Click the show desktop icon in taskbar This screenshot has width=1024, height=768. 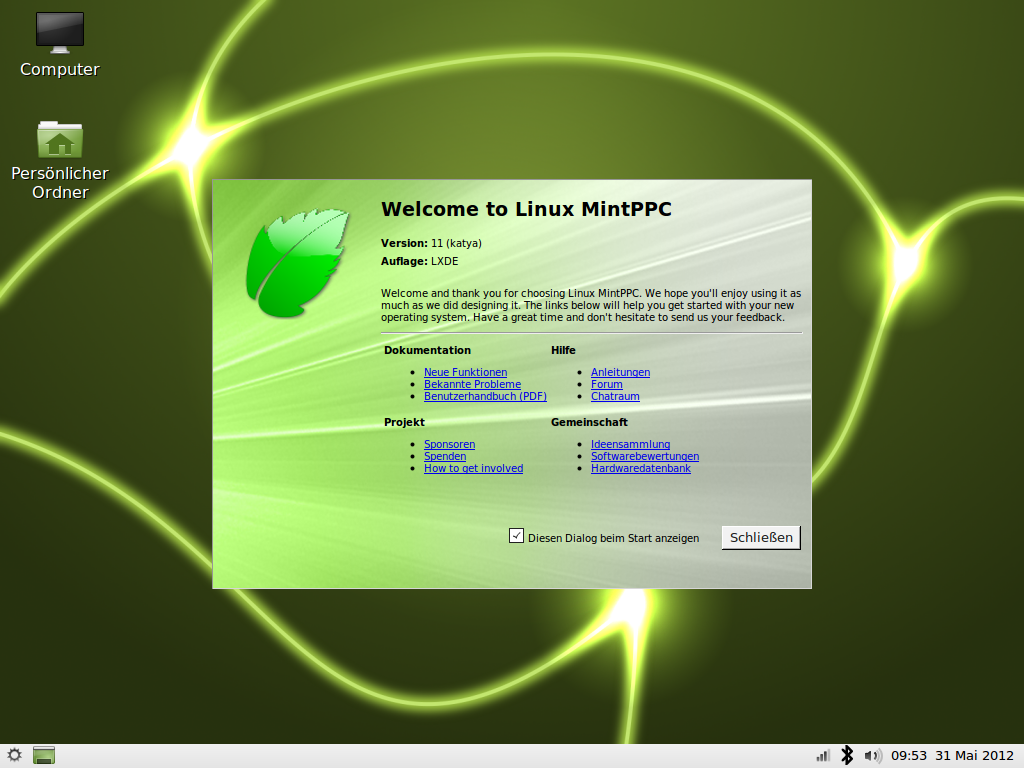[44, 756]
